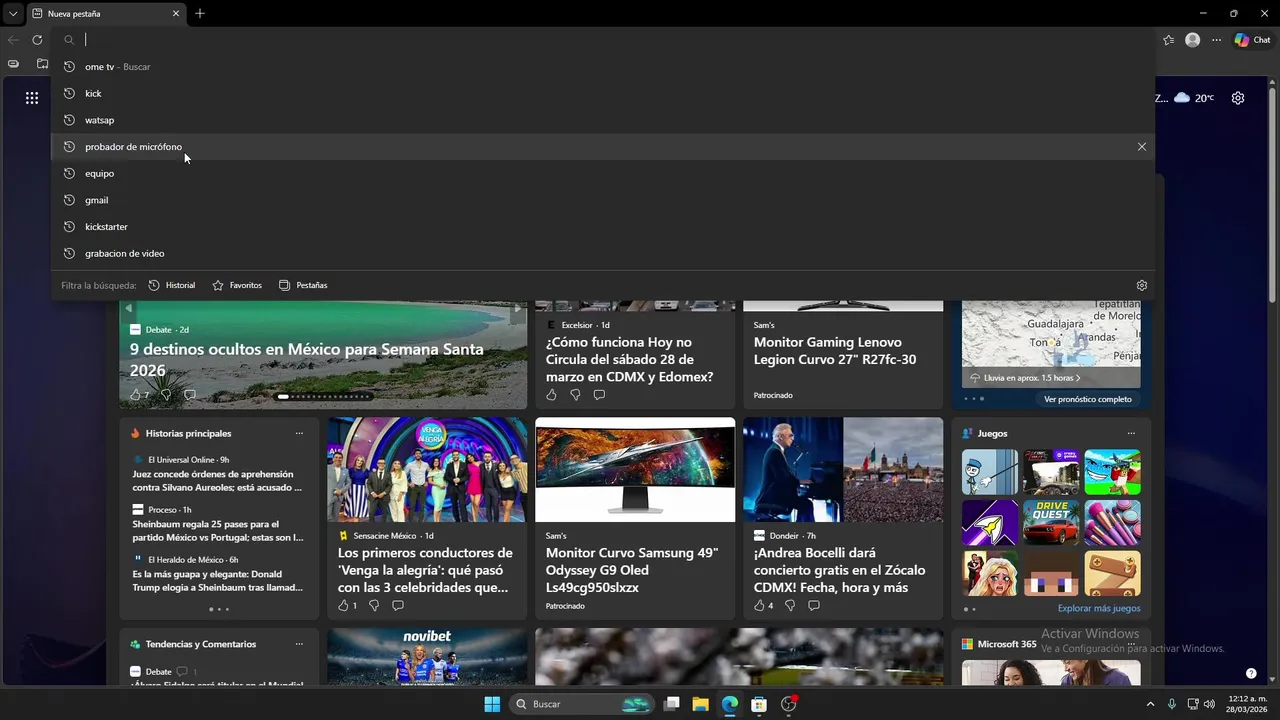This screenshot has width=1280, height=720.
Task: Open the apps grid launcher icon
Action: click(x=32, y=98)
